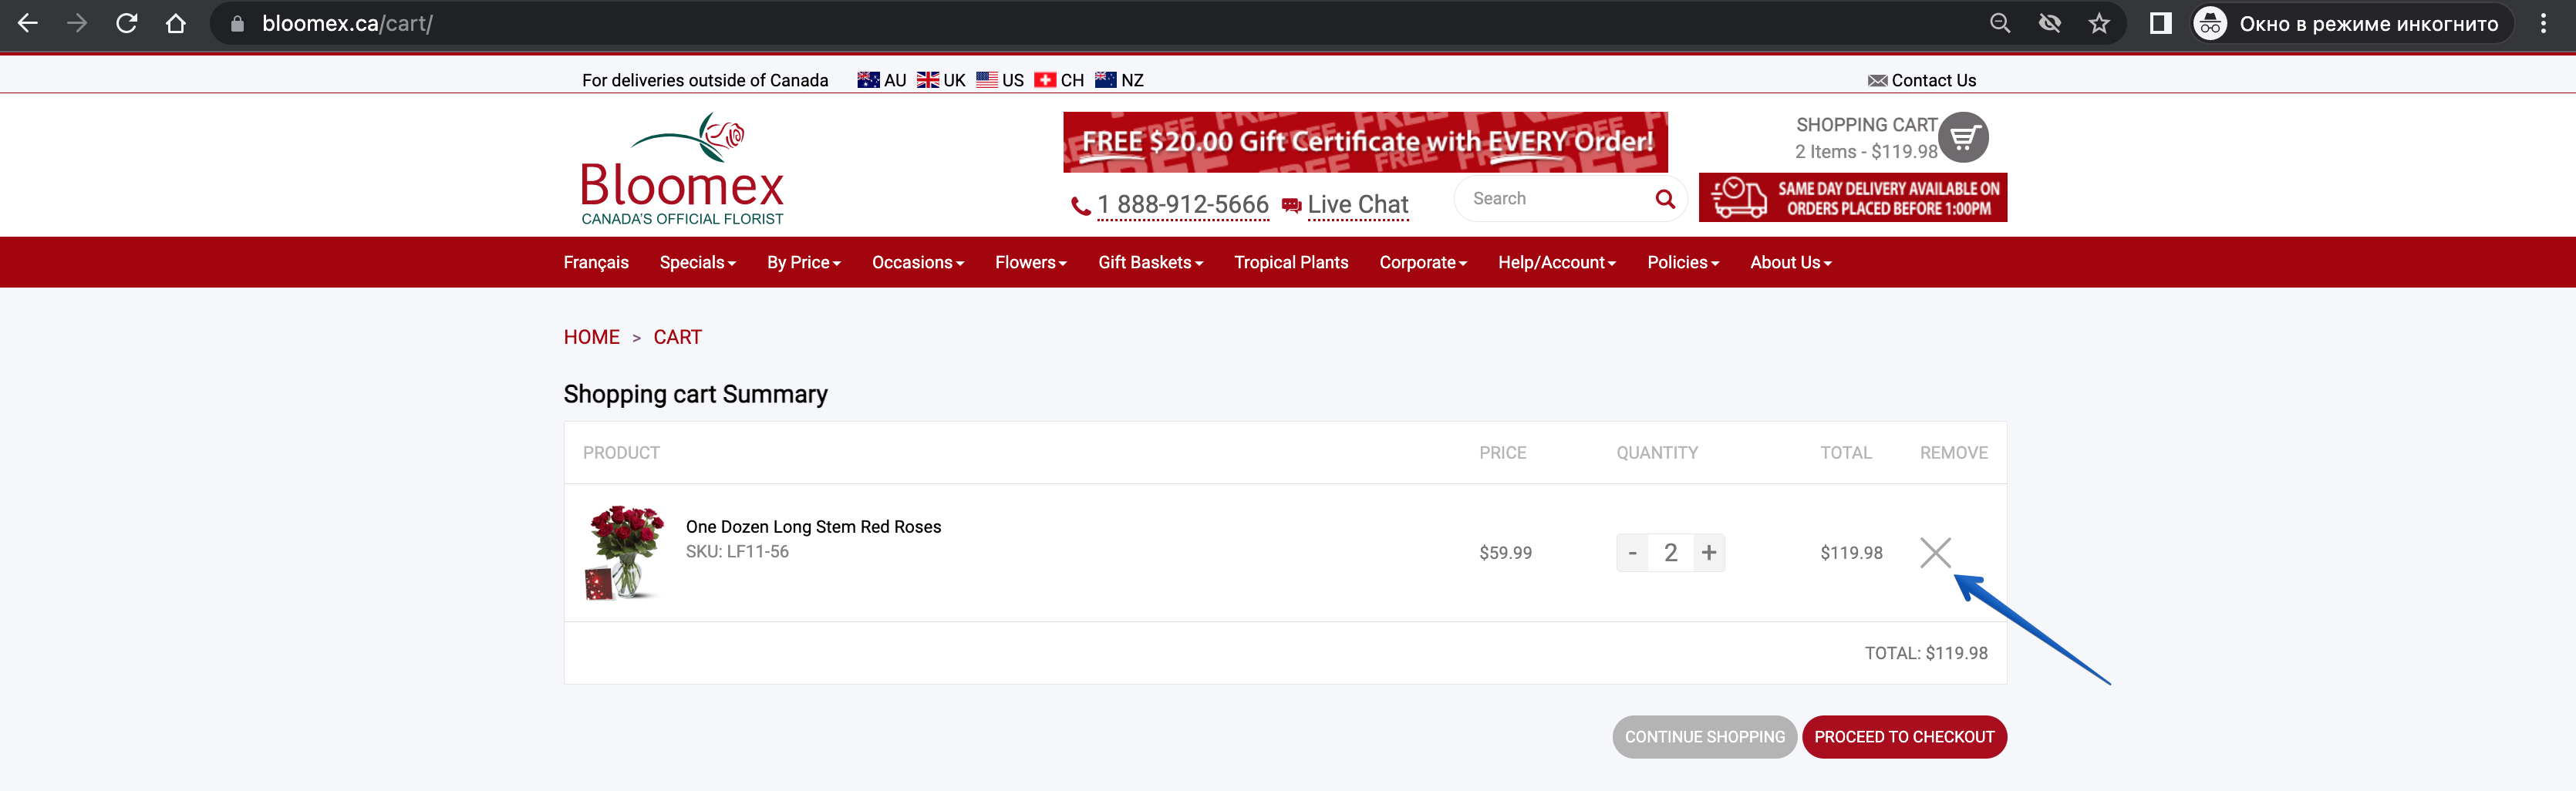
Task: Reload the page with refresh icon
Action: (x=127, y=23)
